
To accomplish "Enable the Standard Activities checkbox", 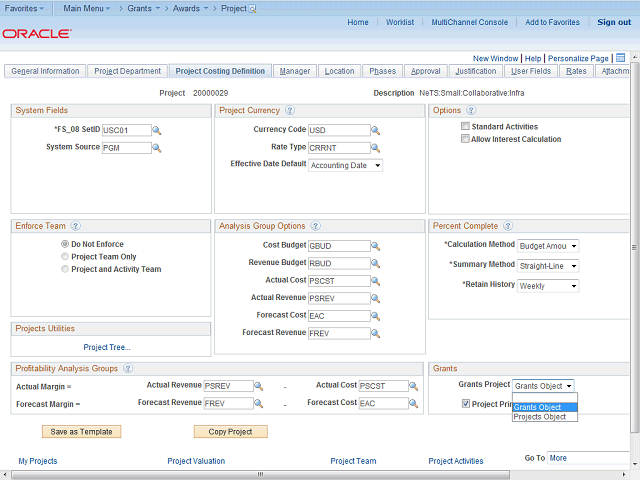I will (465, 127).
